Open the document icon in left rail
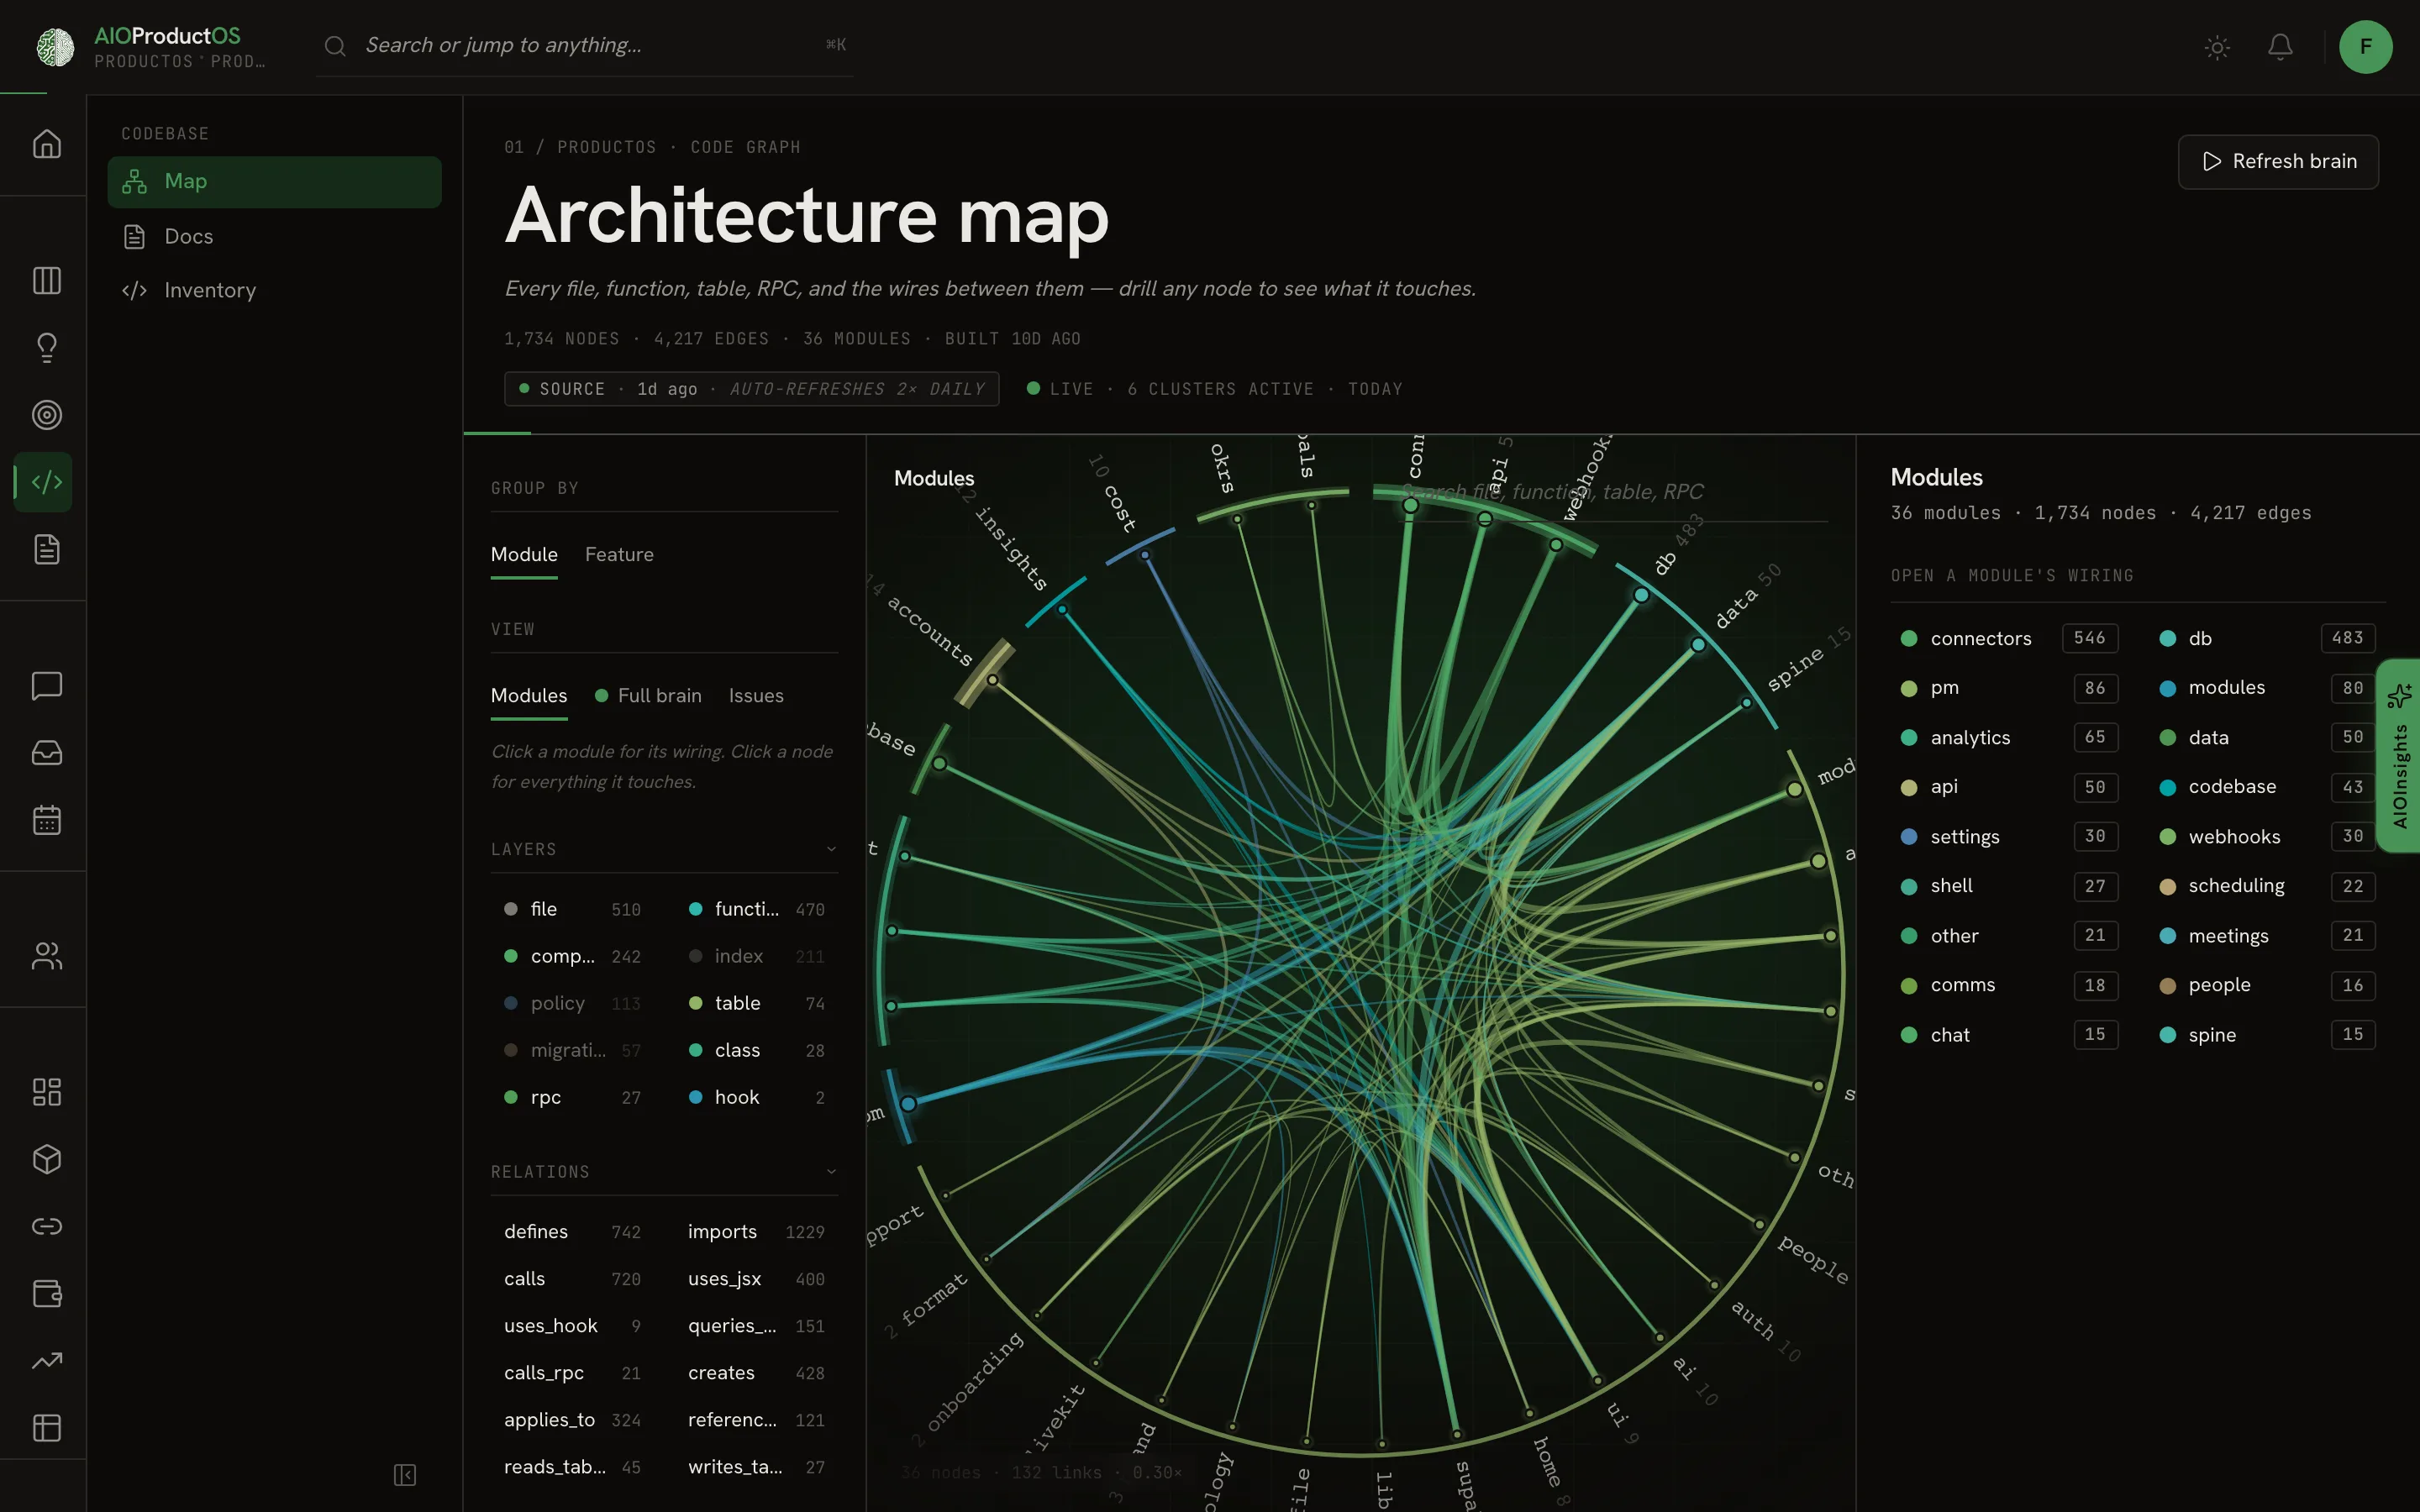This screenshot has width=2420, height=1512. pos(46,549)
